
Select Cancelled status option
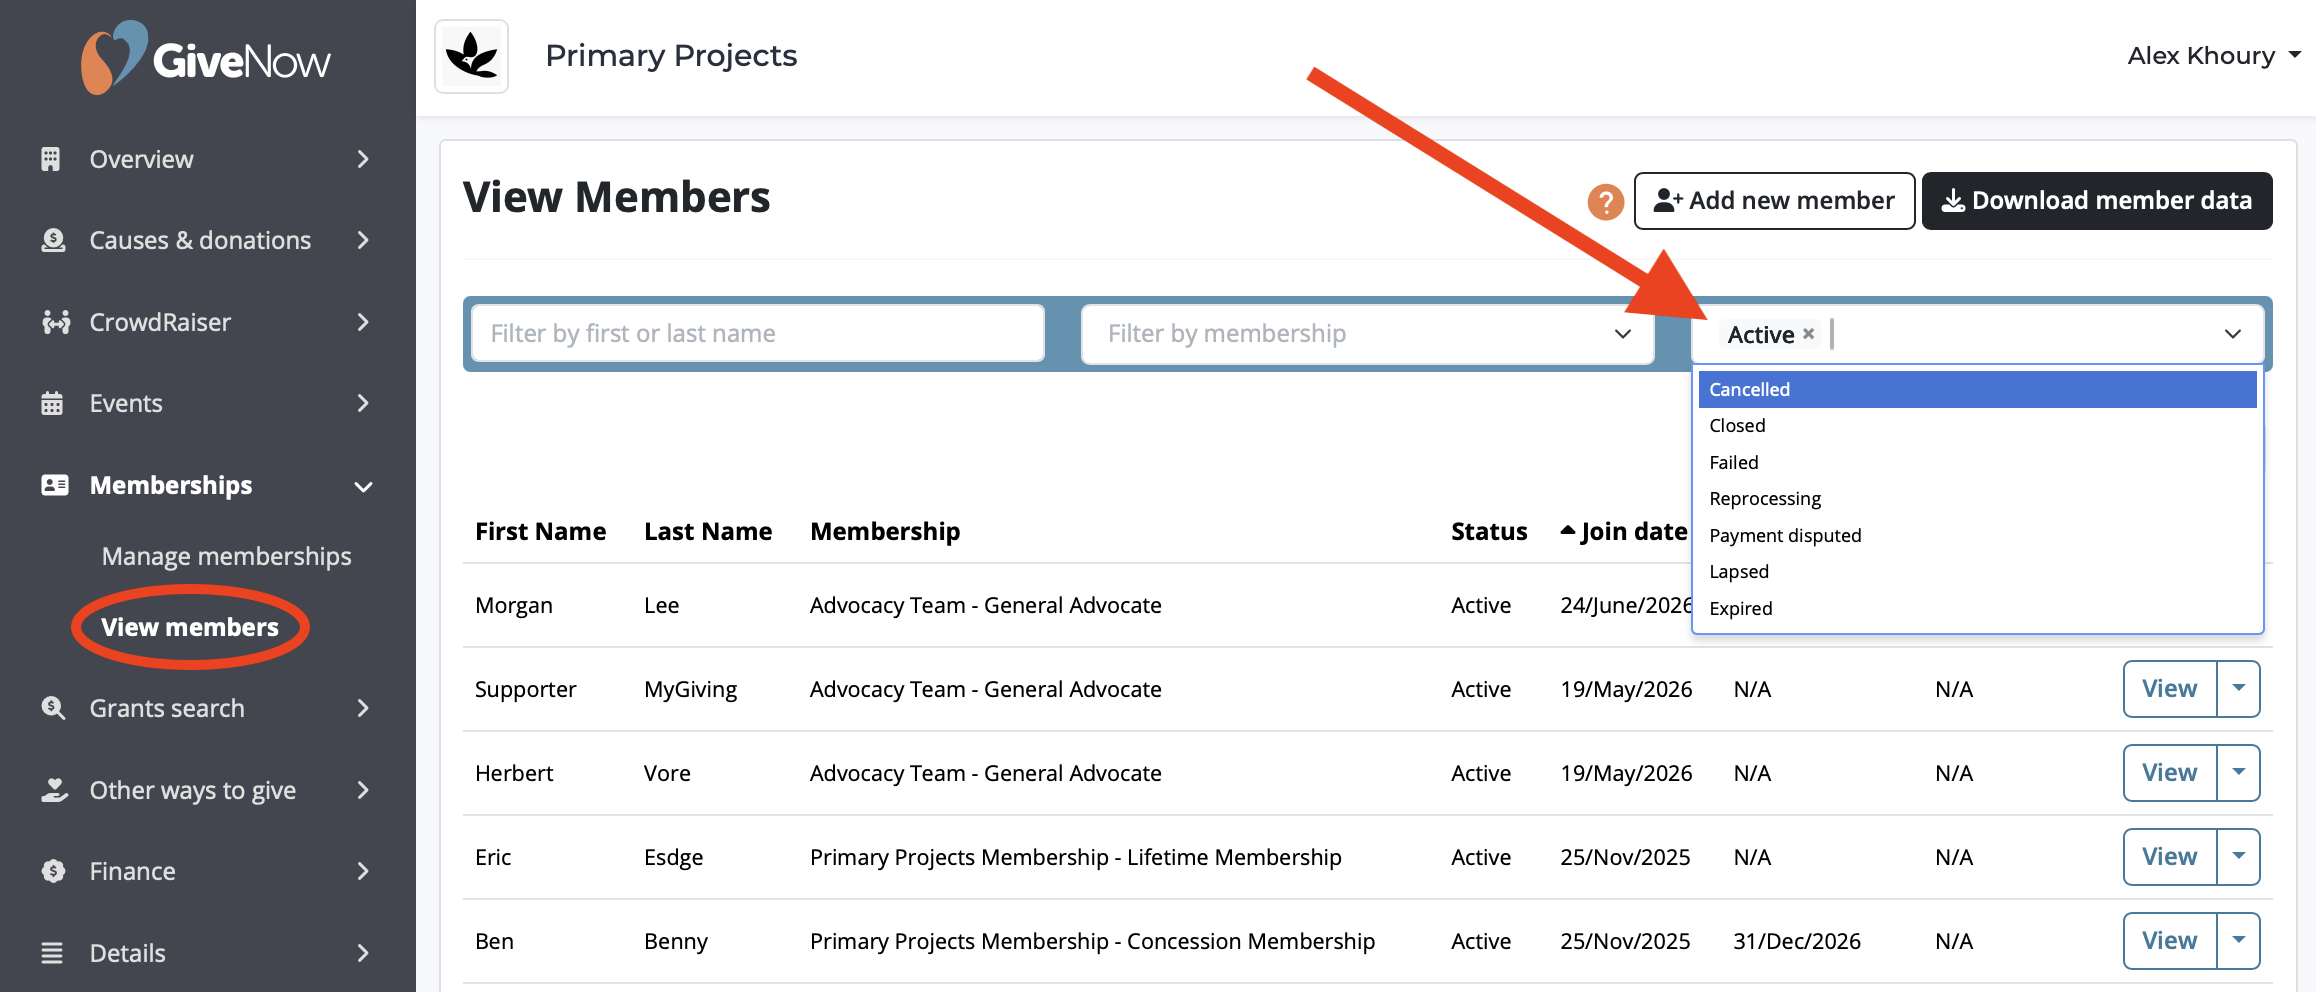[x=1977, y=389]
